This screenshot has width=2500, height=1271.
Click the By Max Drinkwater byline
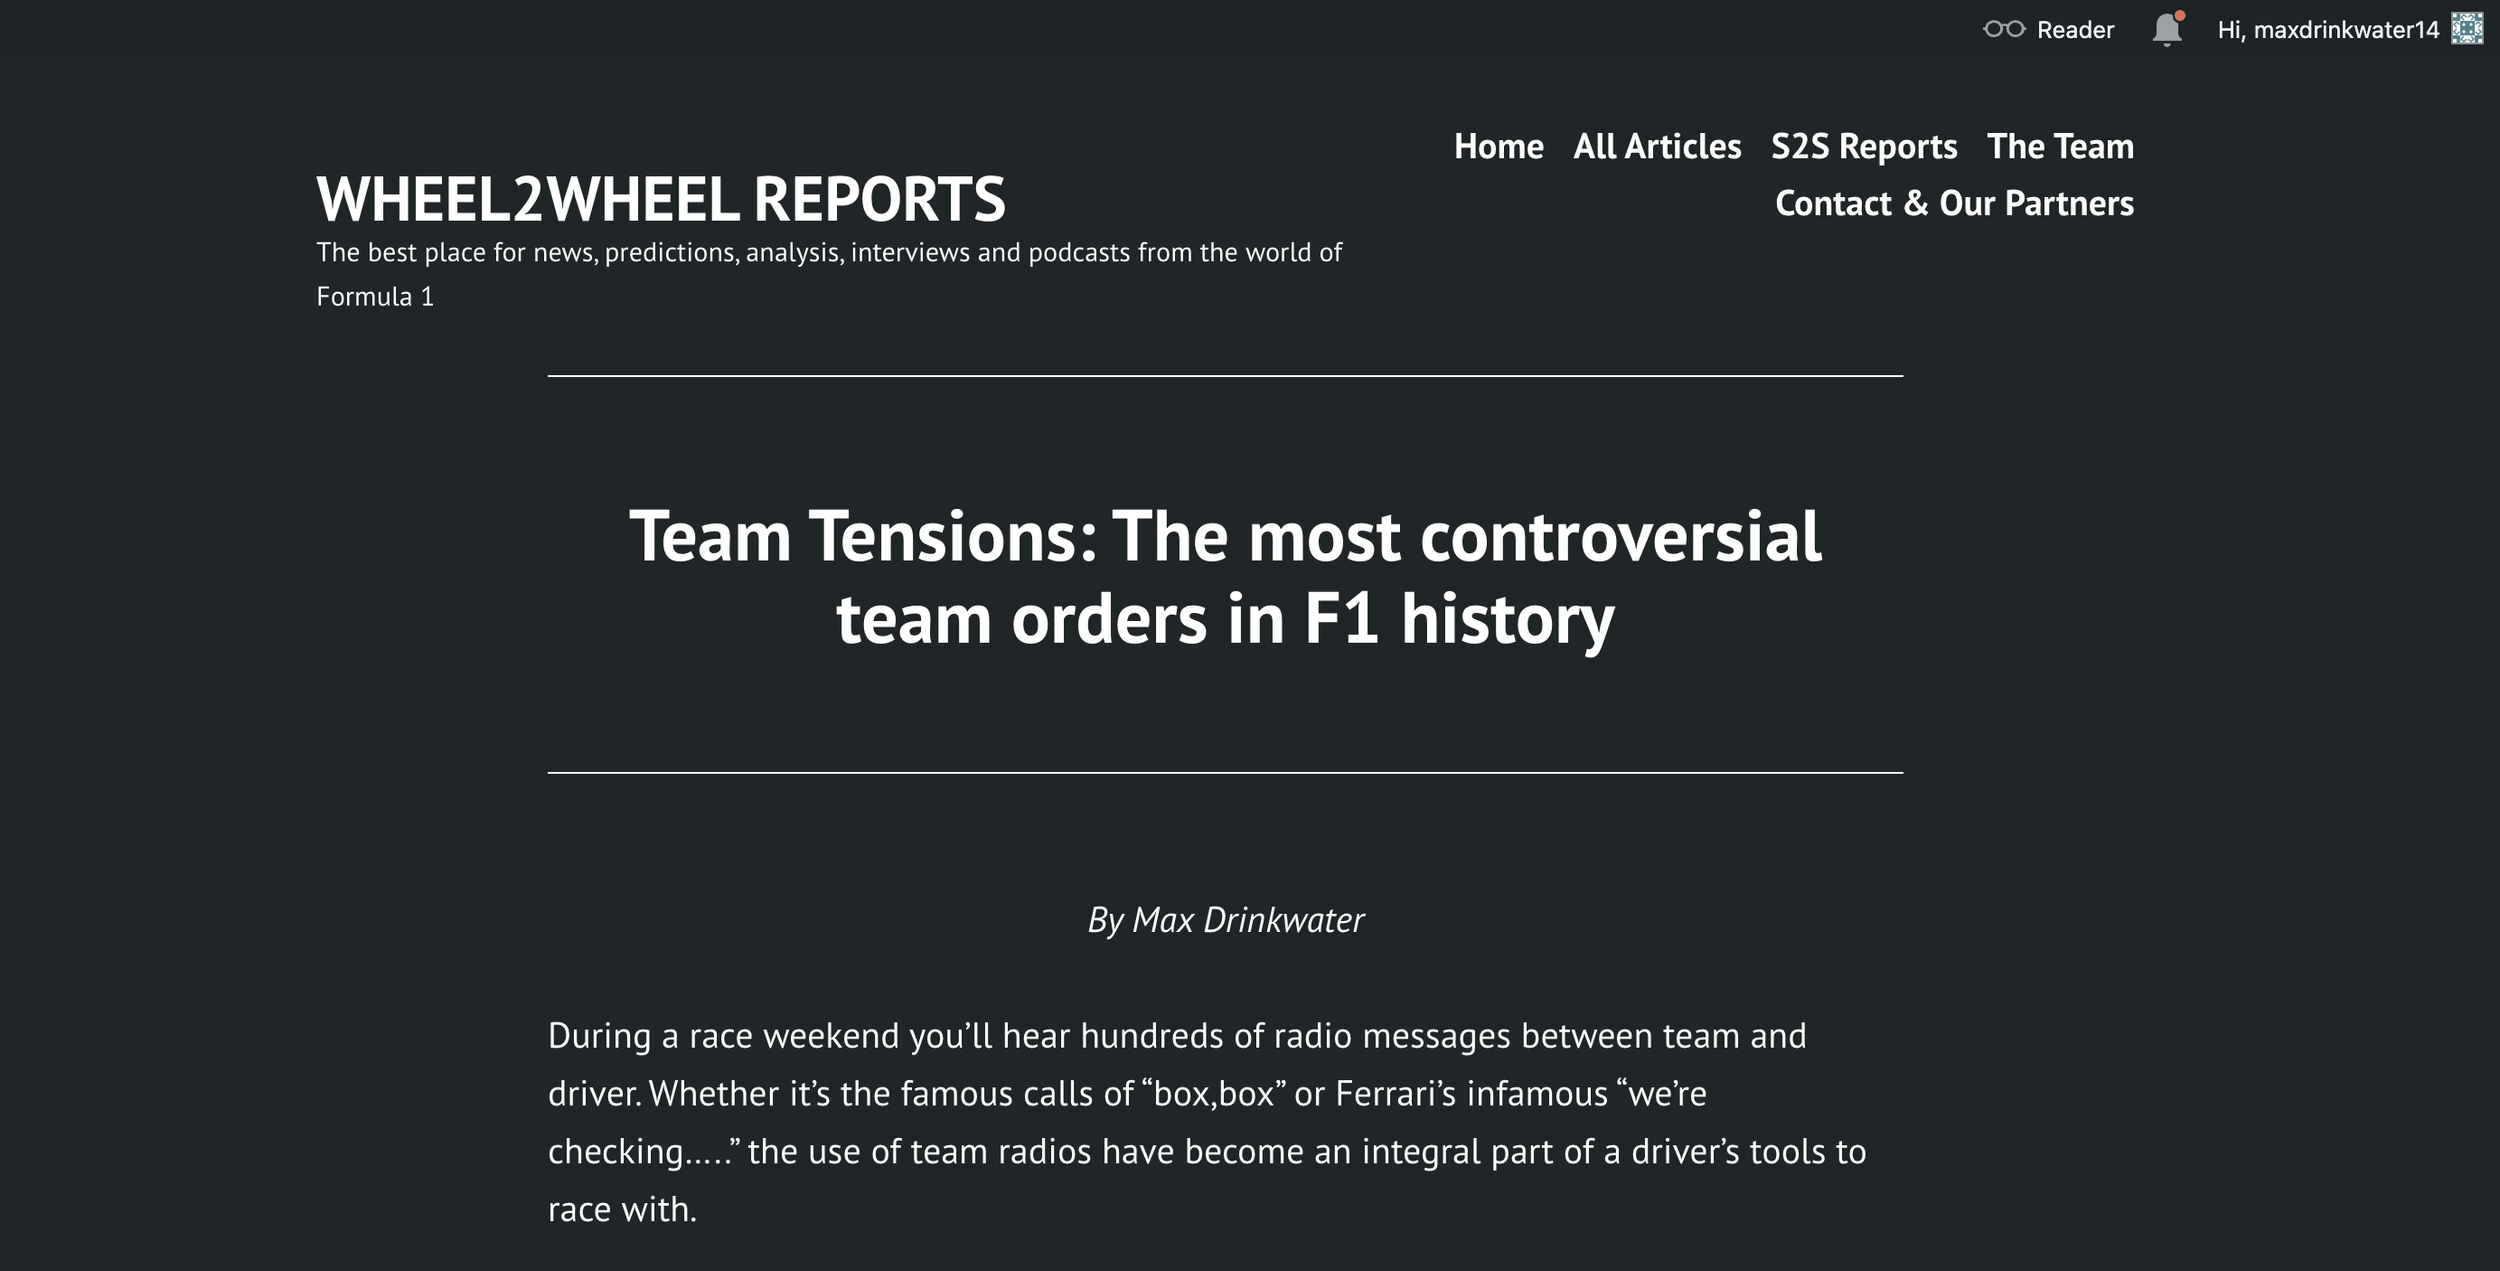[x=1225, y=920]
